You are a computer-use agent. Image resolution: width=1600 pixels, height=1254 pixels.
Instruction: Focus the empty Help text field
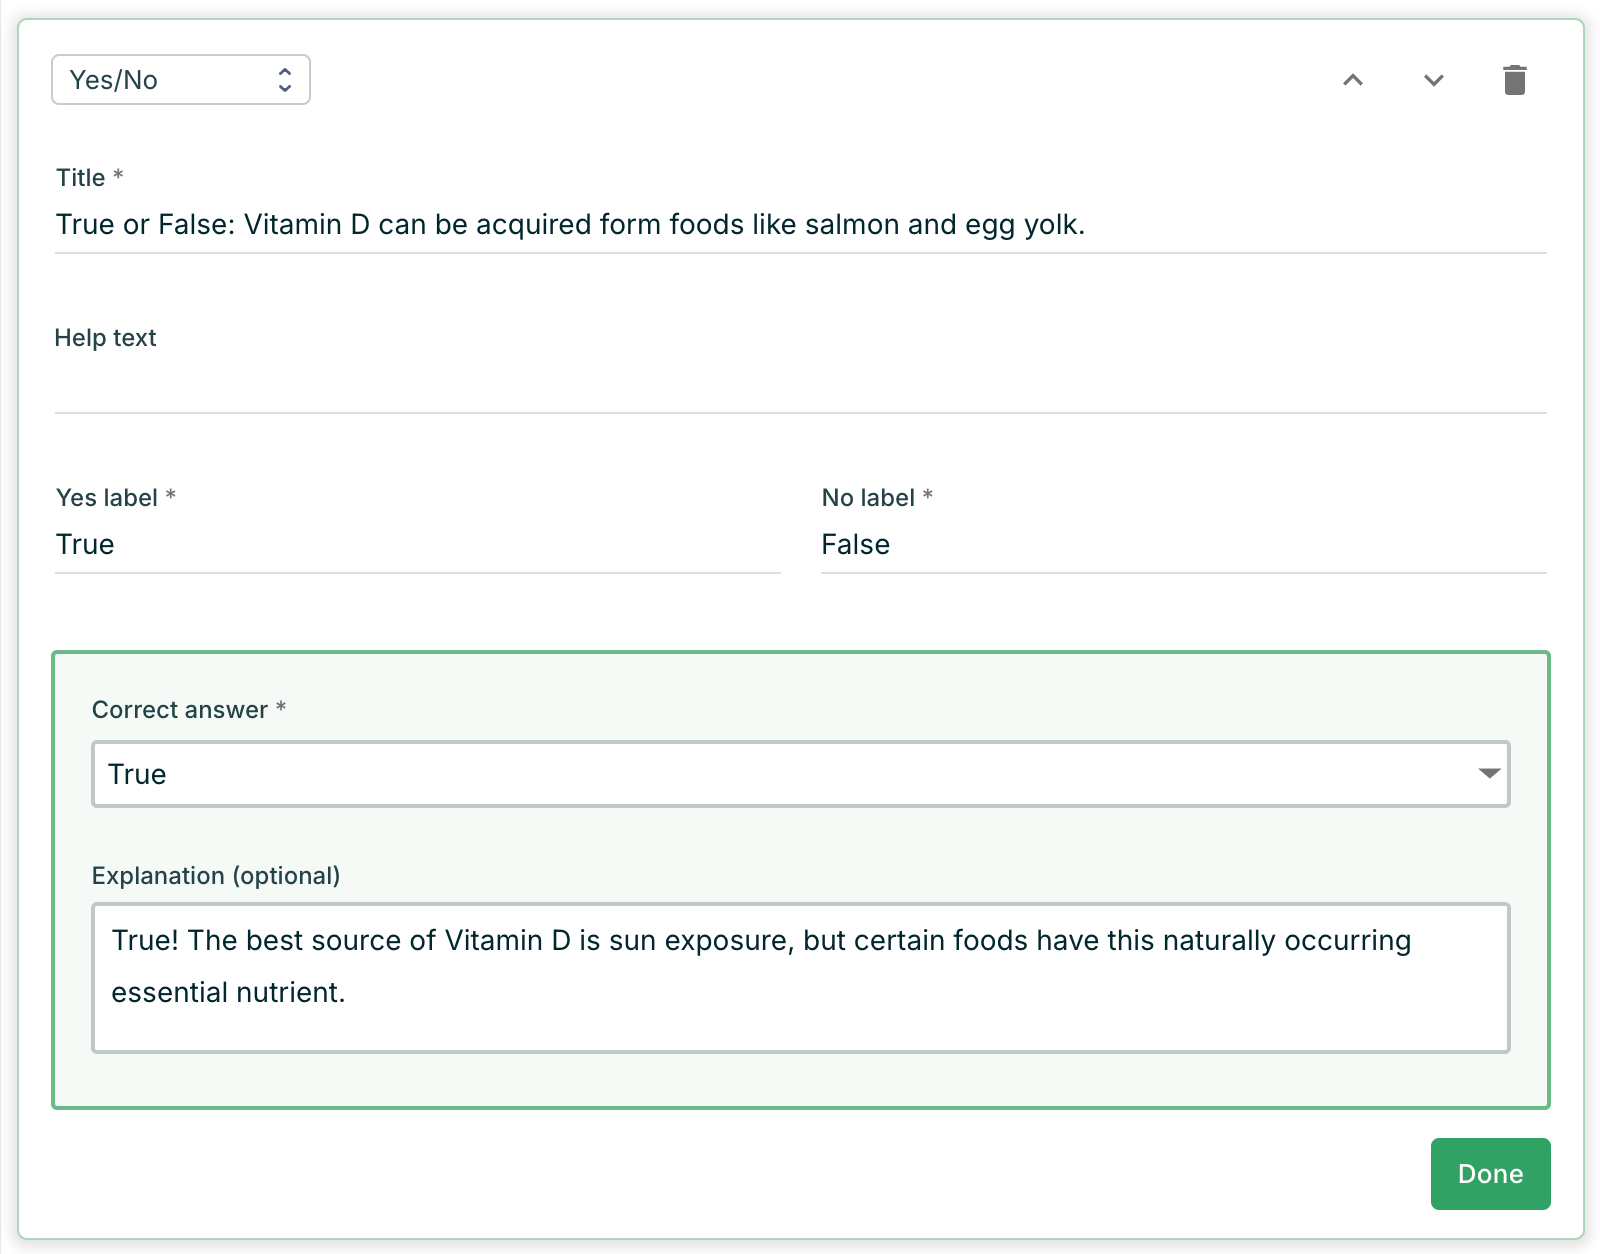pyautogui.click(x=800, y=386)
